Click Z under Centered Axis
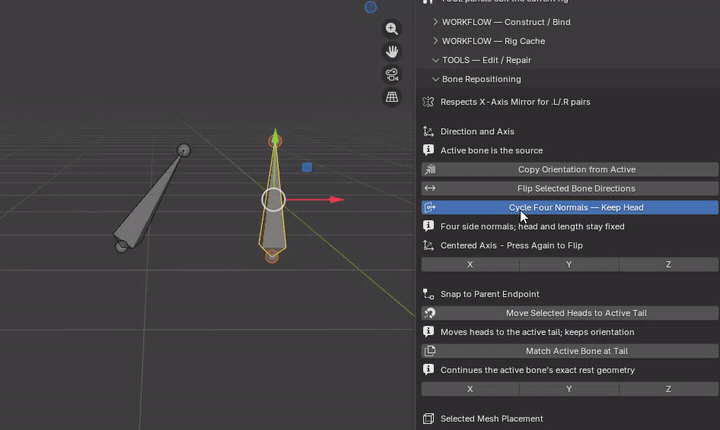The image size is (720, 430). [x=669, y=264]
